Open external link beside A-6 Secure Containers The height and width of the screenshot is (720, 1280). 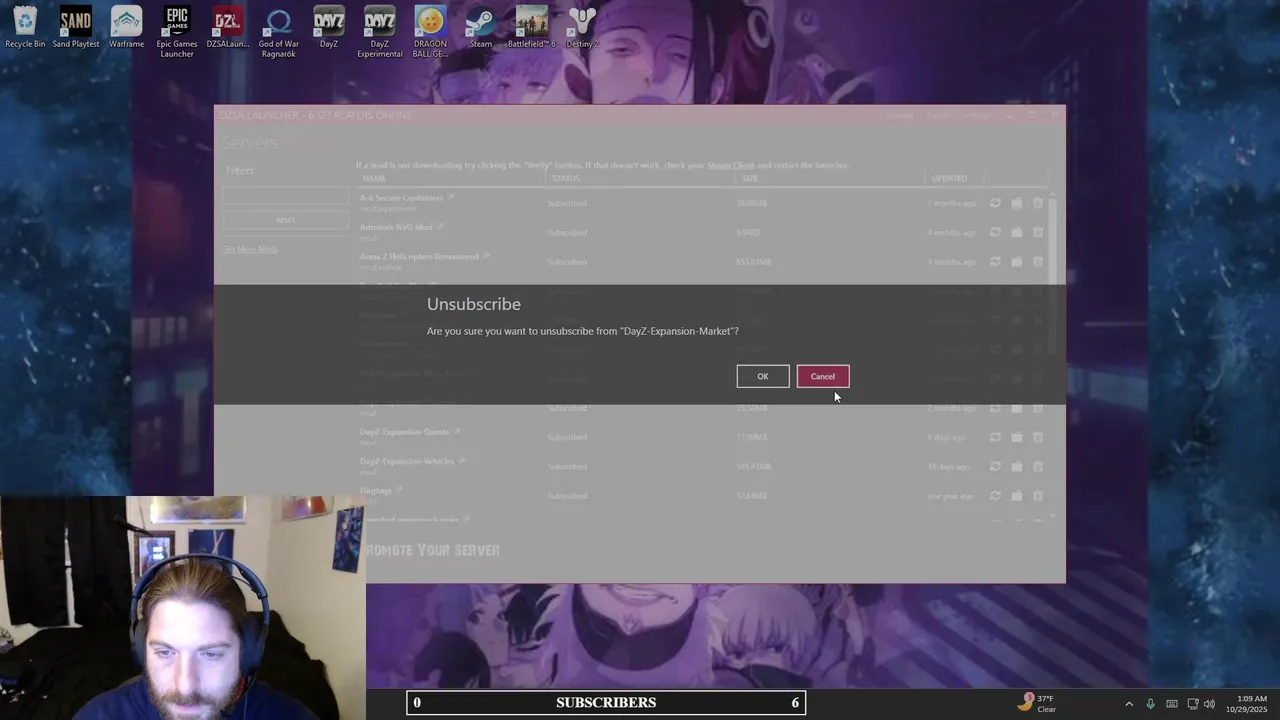[x=451, y=197]
